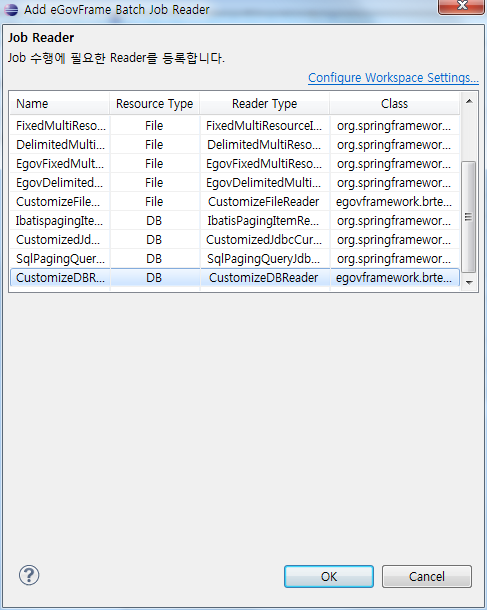Open Configure Workspace Settings link
This screenshot has height=610, width=487.
(393, 77)
